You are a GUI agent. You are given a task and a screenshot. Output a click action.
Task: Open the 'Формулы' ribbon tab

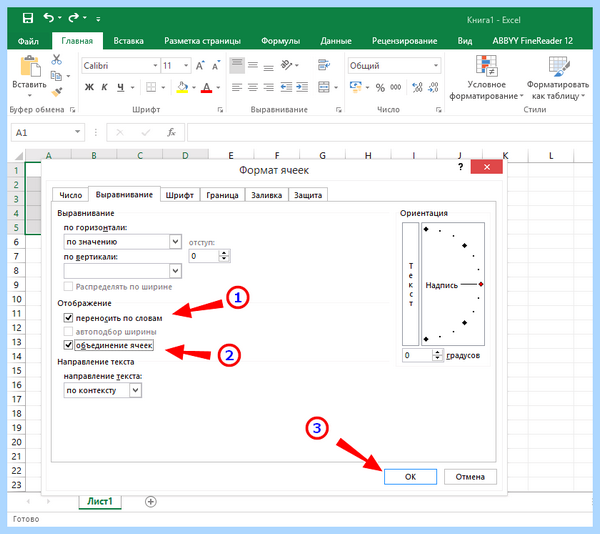point(280,41)
